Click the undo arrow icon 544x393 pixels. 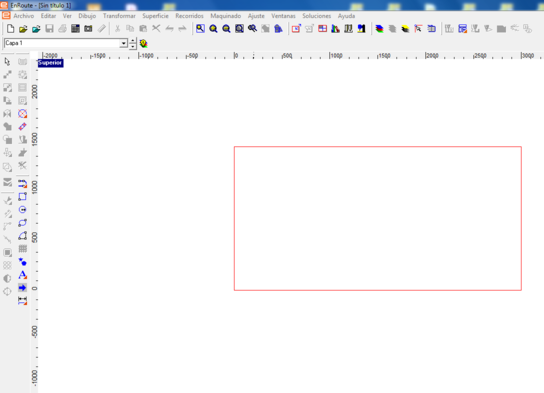click(x=169, y=29)
